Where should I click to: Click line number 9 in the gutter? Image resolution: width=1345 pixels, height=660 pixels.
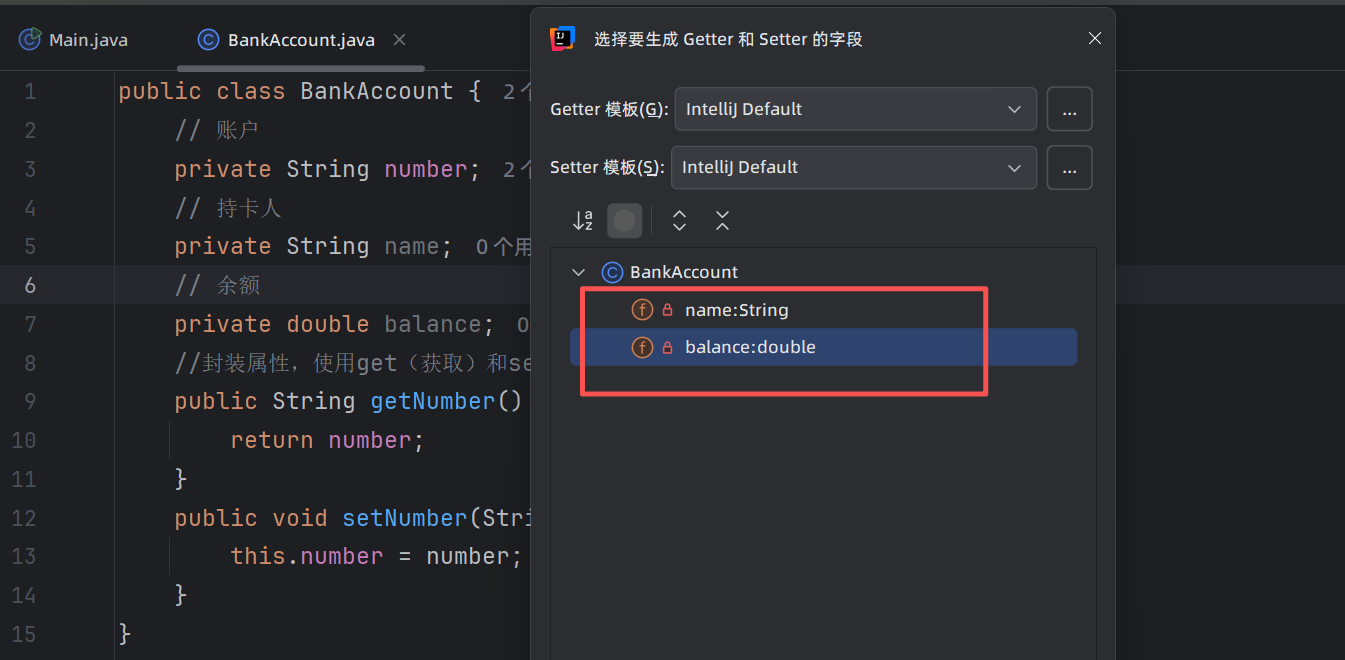[29, 402]
